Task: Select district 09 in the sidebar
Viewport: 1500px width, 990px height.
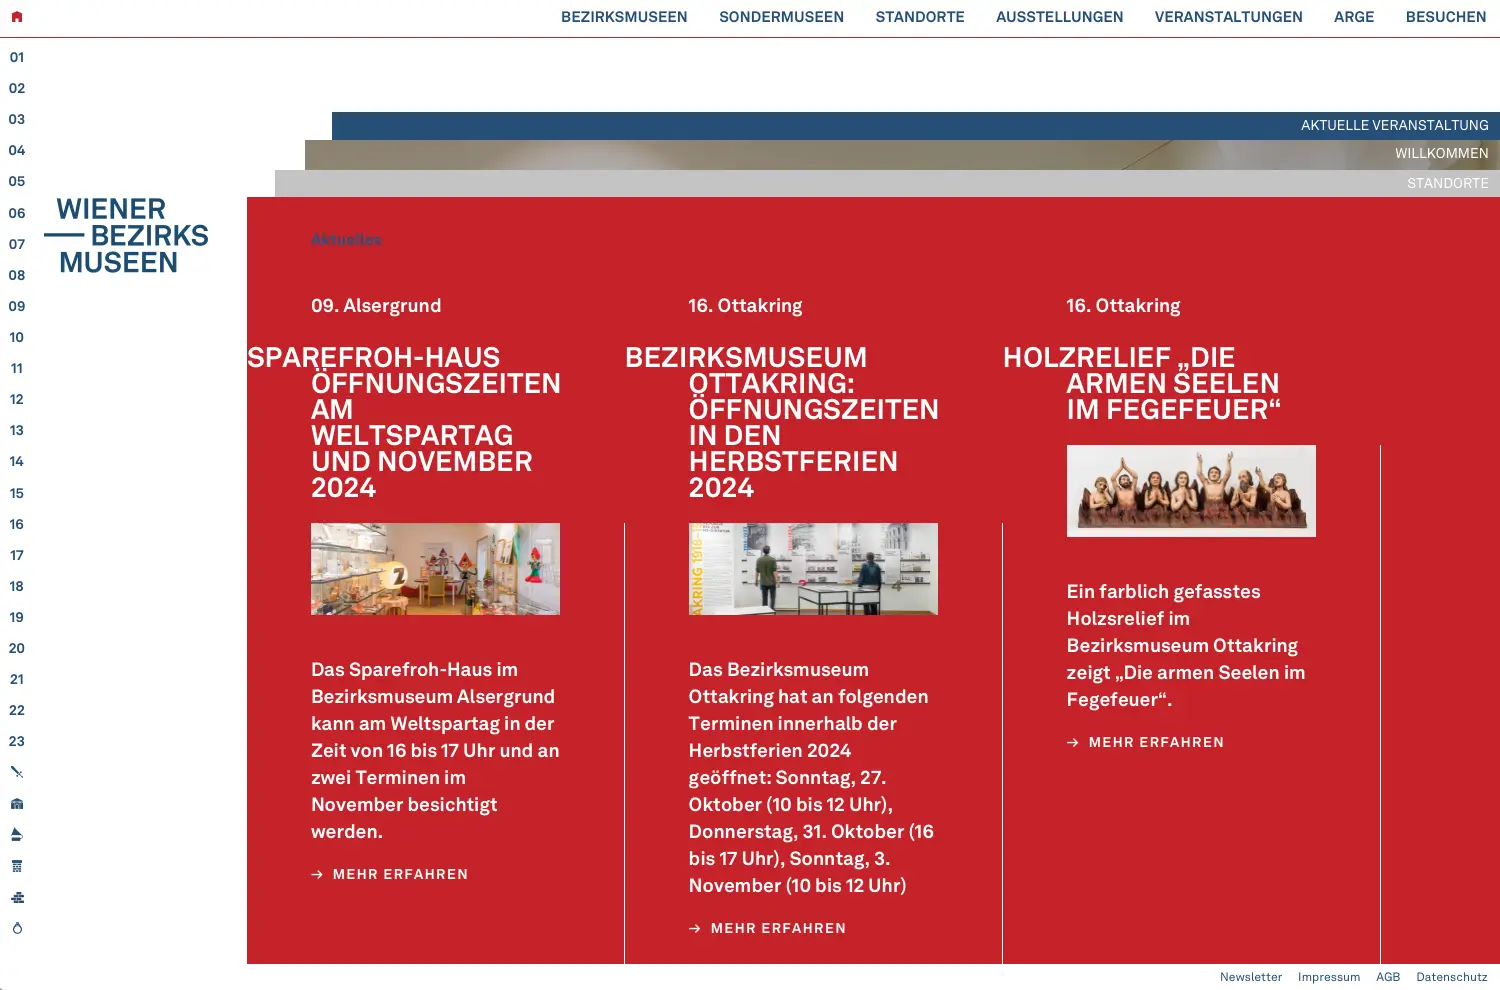Action: 17,306
